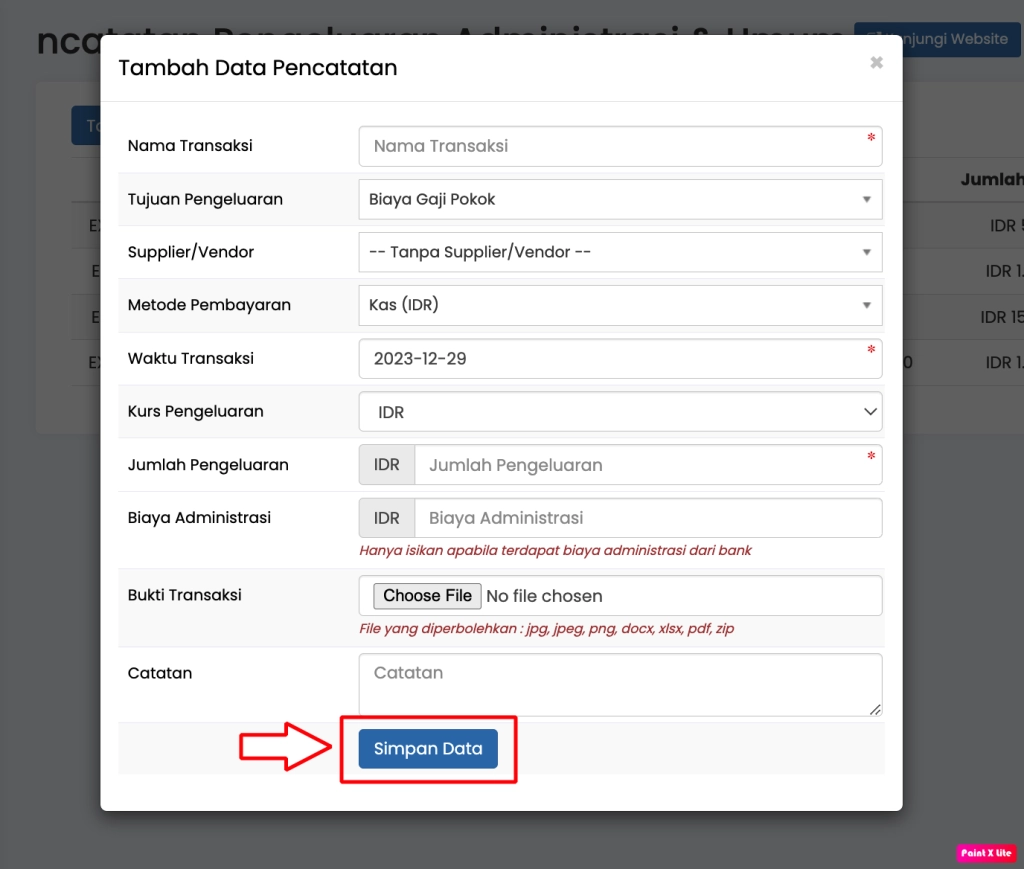Click the Kunjungi Website button
1024x869 pixels.
[x=937, y=39]
